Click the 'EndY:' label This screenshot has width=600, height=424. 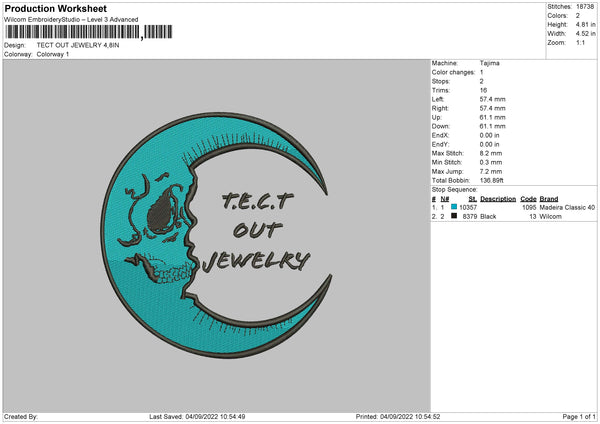click(x=440, y=144)
